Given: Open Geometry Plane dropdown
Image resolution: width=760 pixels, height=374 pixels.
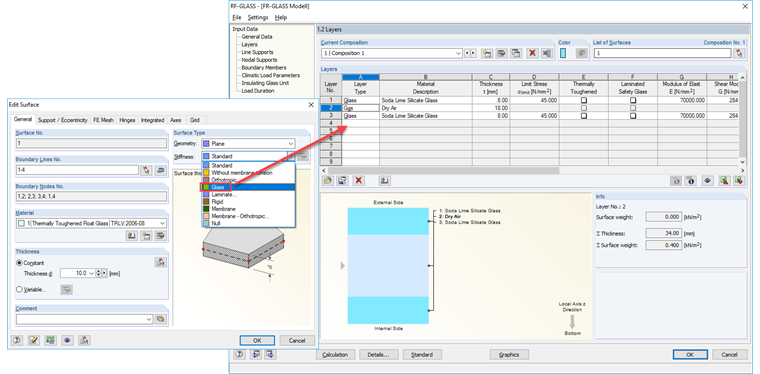Looking at the screenshot, I should (290, 144).
